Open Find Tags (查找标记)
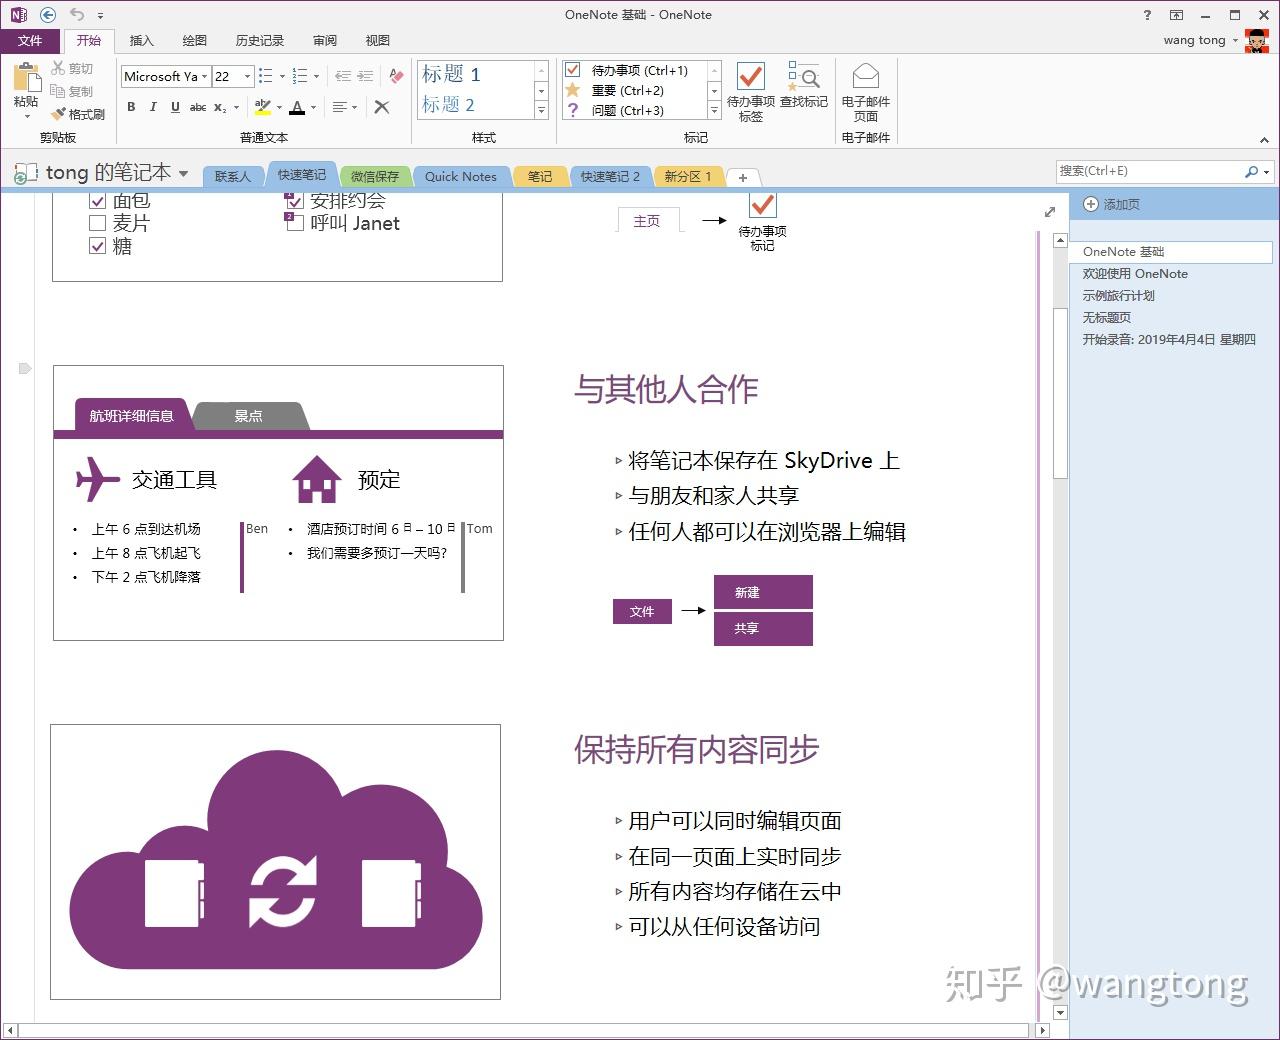1280x1040 pixels. pos(803,85)
